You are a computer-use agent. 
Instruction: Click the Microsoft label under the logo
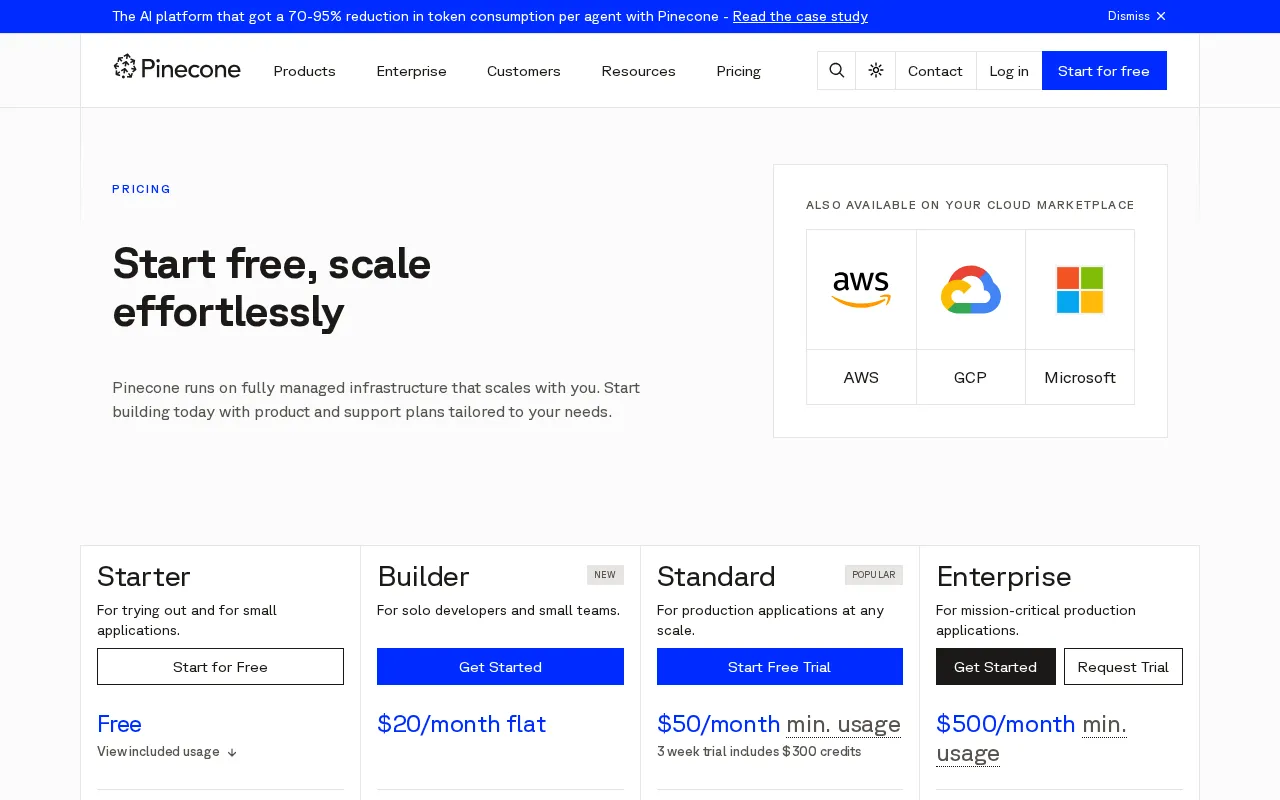click(1080, 378)
